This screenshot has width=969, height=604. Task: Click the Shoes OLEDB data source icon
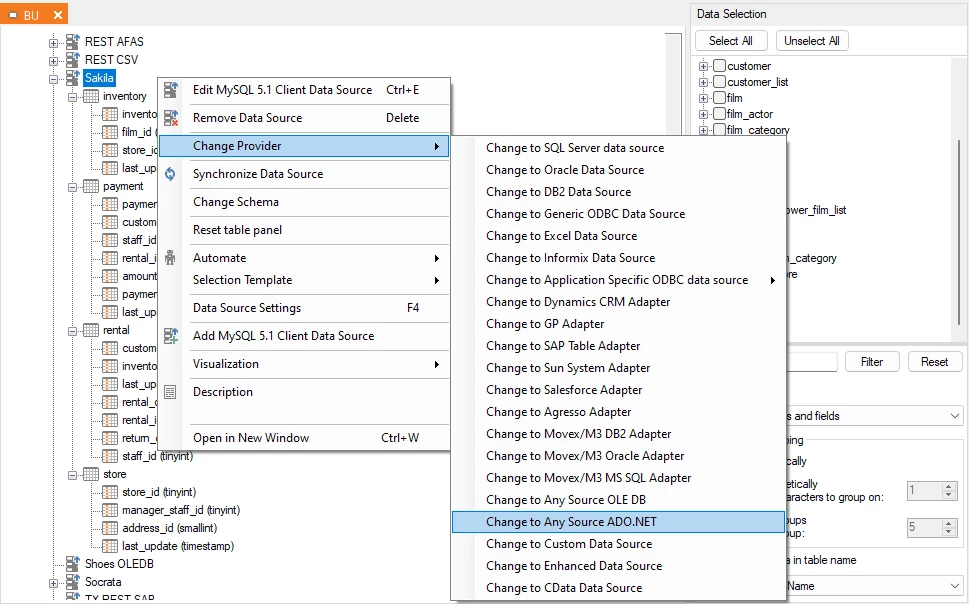pos(72,564)
